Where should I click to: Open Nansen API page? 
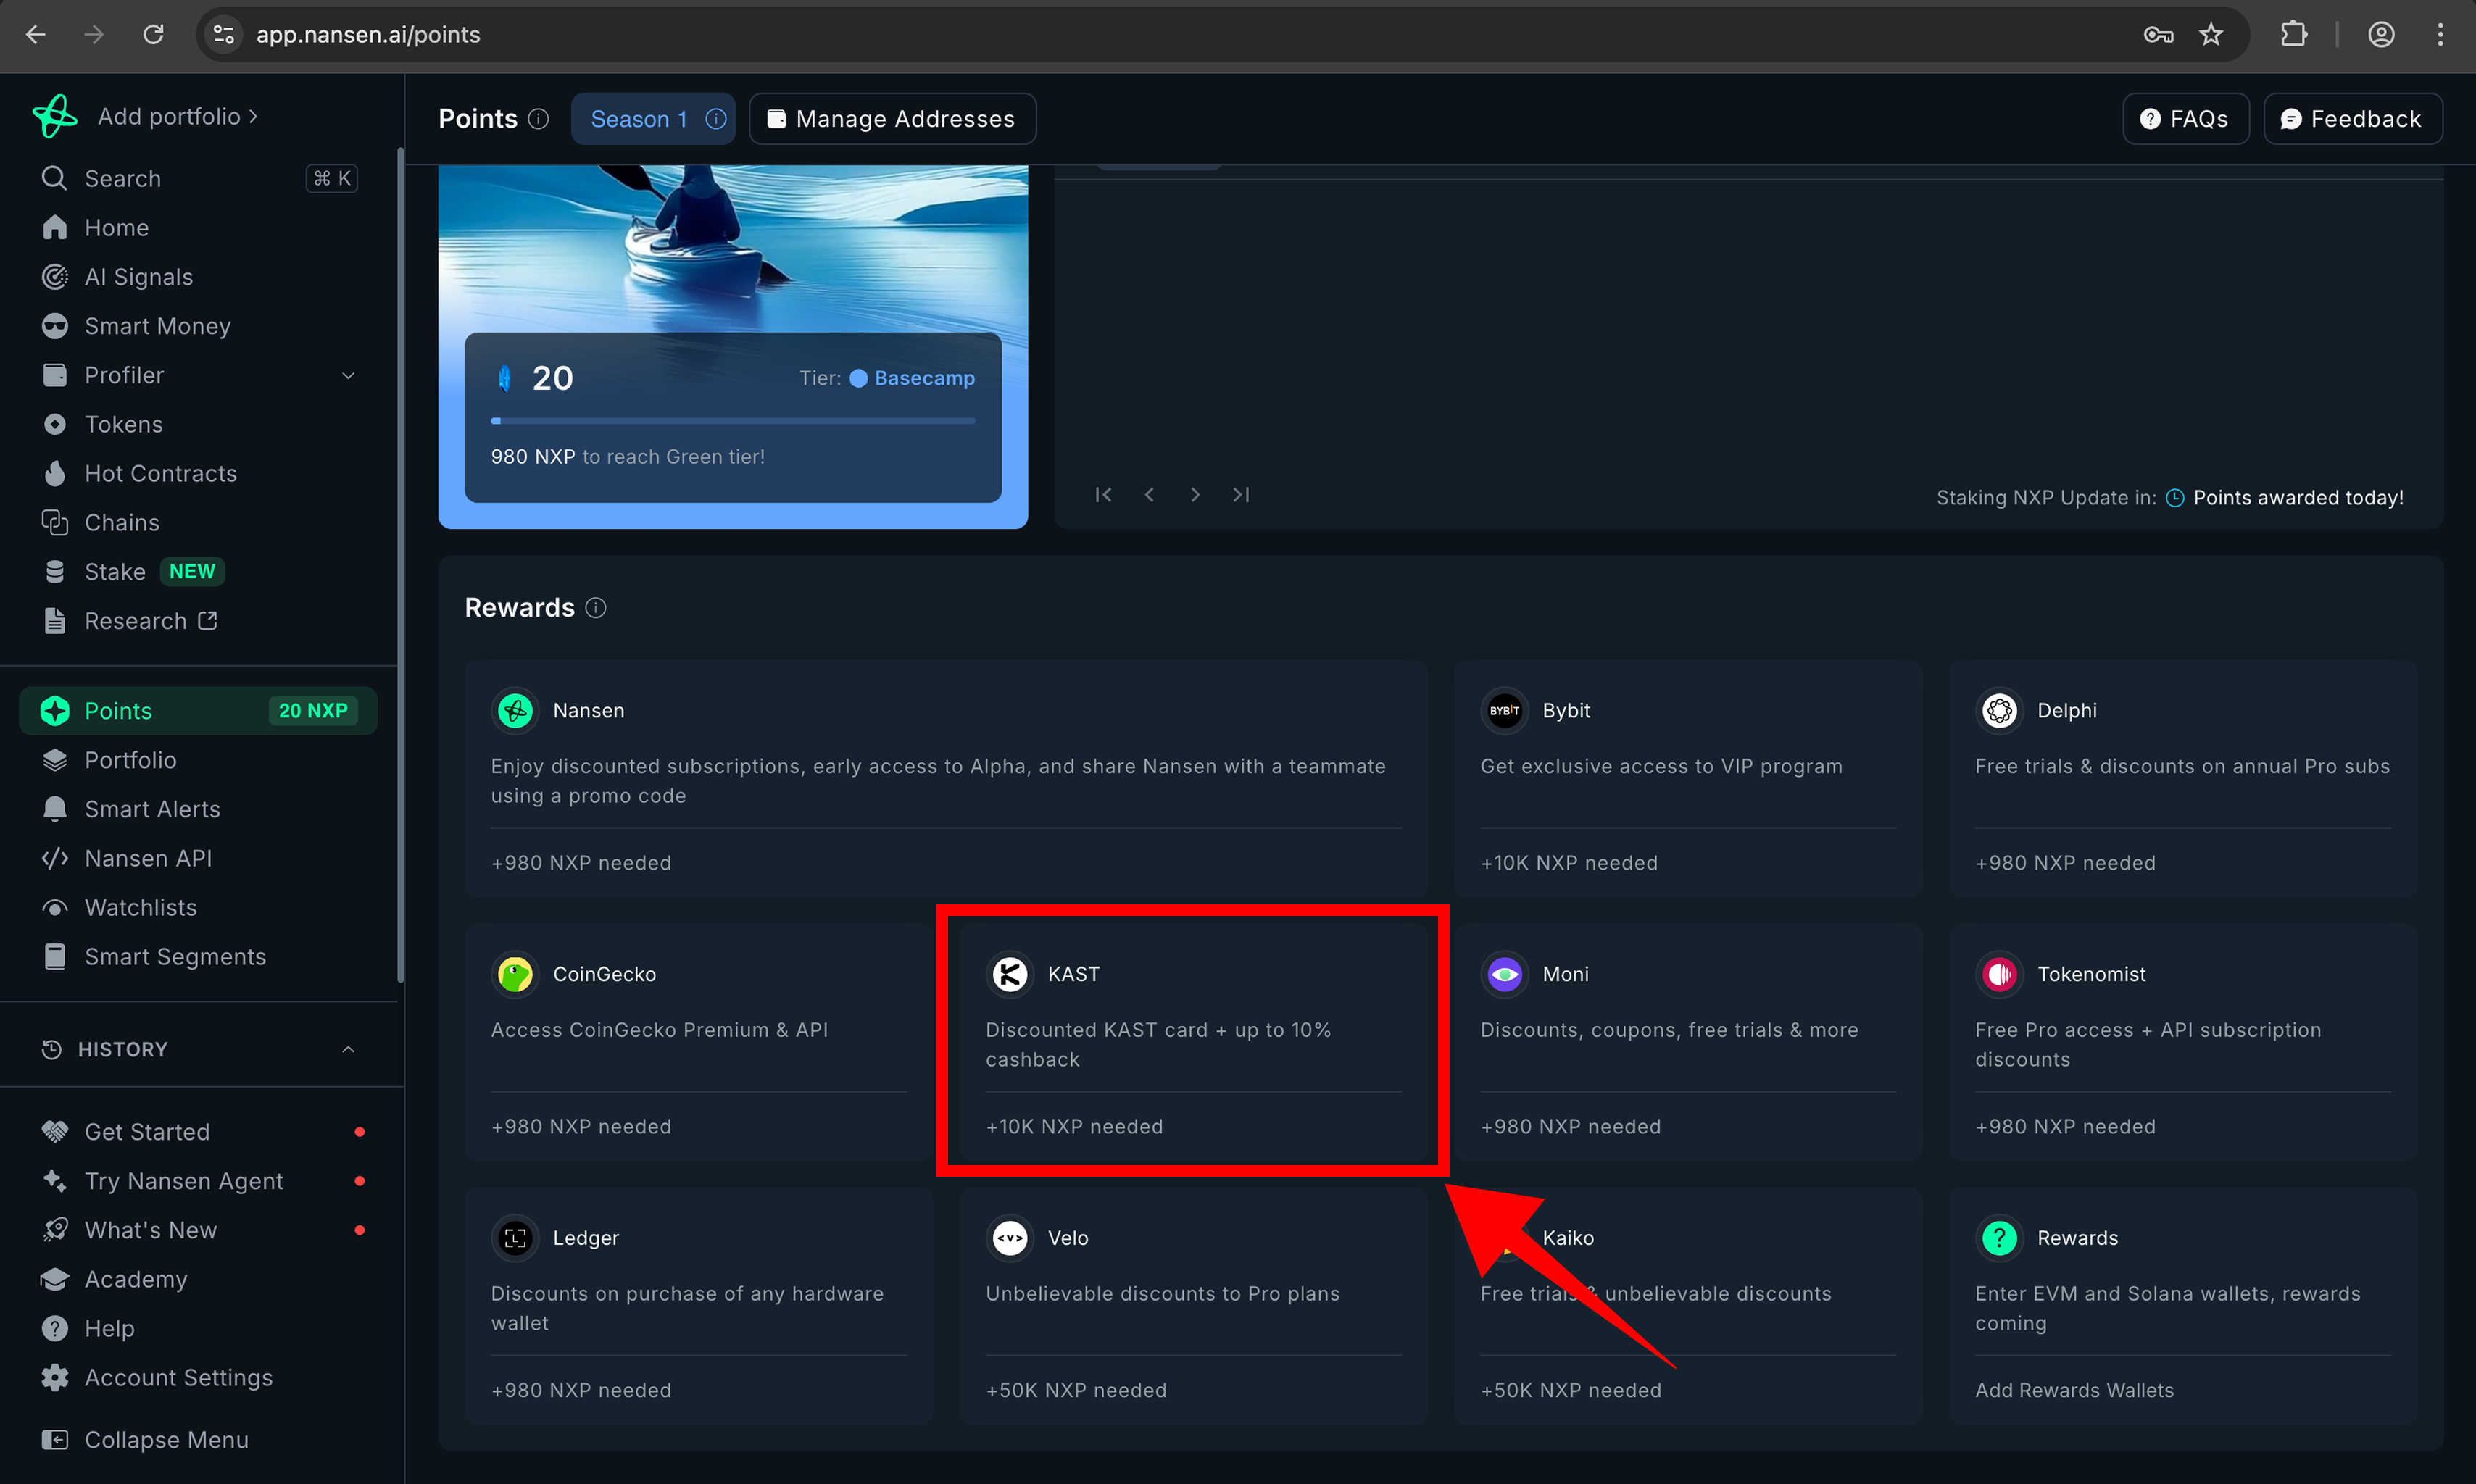[x=198, y=857]
